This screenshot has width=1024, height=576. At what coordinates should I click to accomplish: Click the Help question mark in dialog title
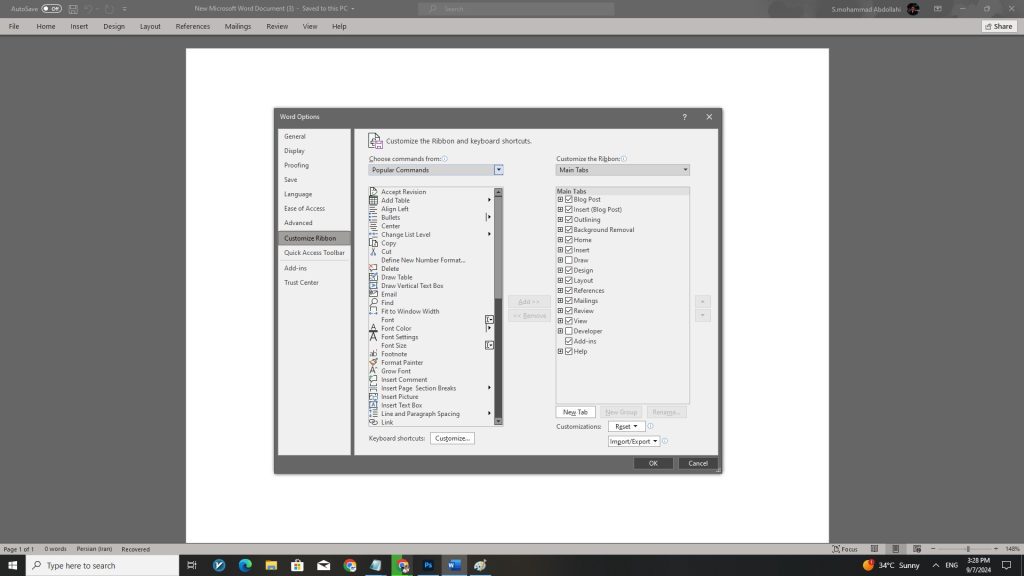click(x=684, y=117)
